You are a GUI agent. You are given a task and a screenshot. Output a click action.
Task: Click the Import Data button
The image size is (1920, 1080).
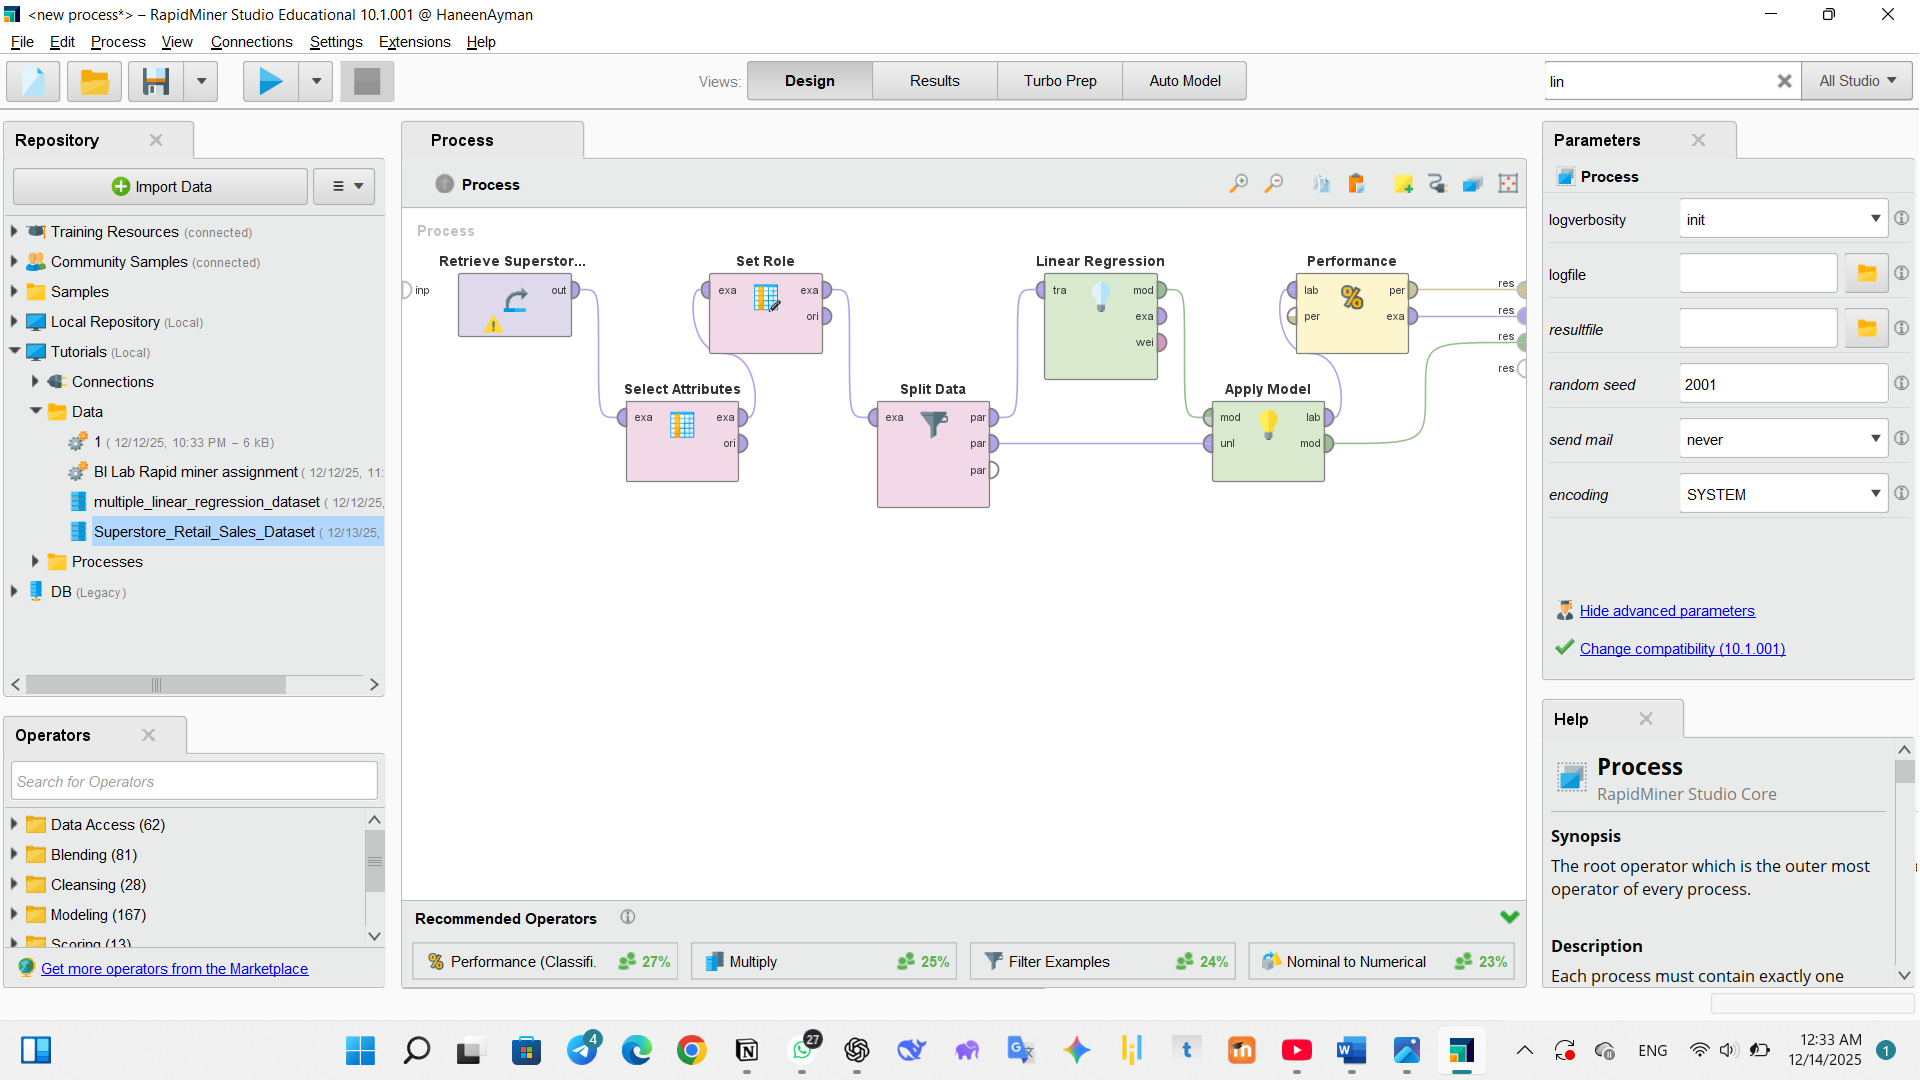[x=160, y=187]
